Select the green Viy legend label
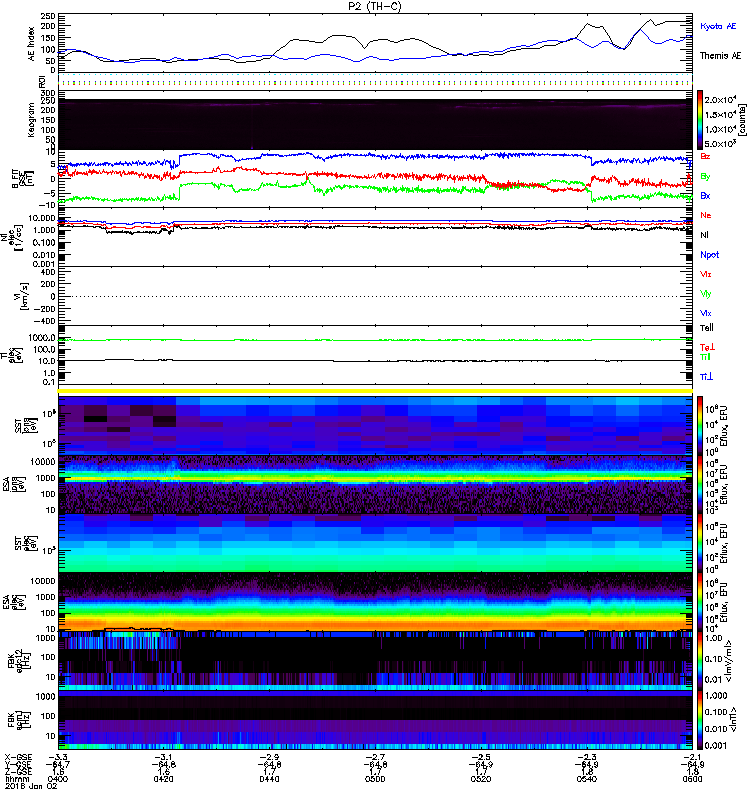Screen dimensions: 750x800 pos(705,294)
